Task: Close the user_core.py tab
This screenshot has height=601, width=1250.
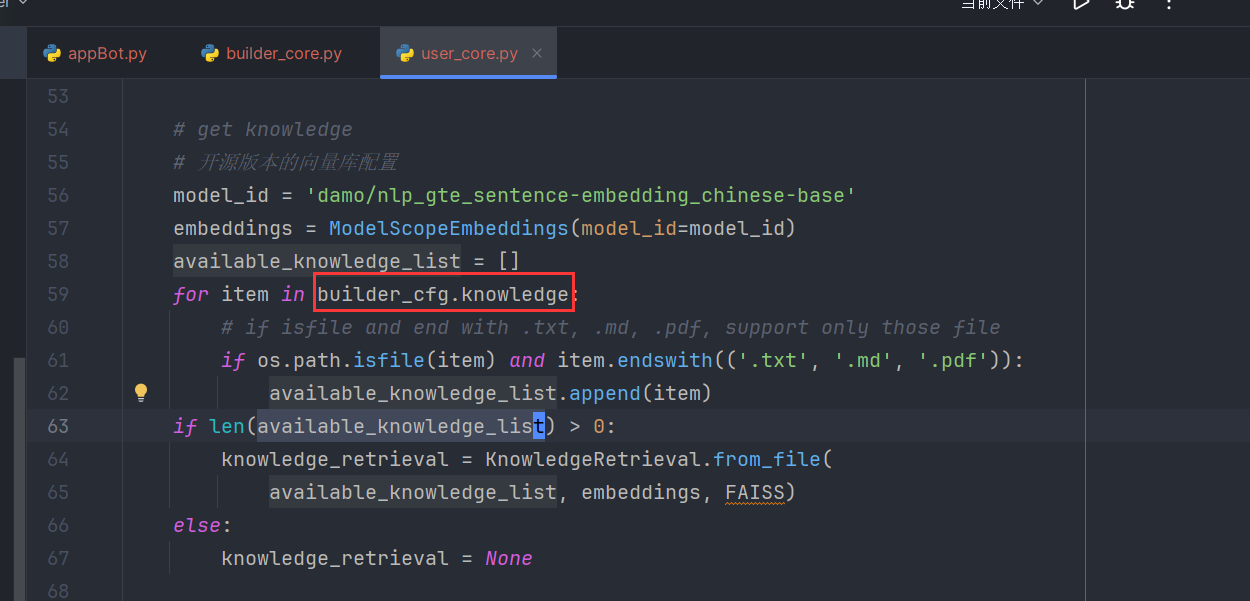Action: tap(537, 53)
